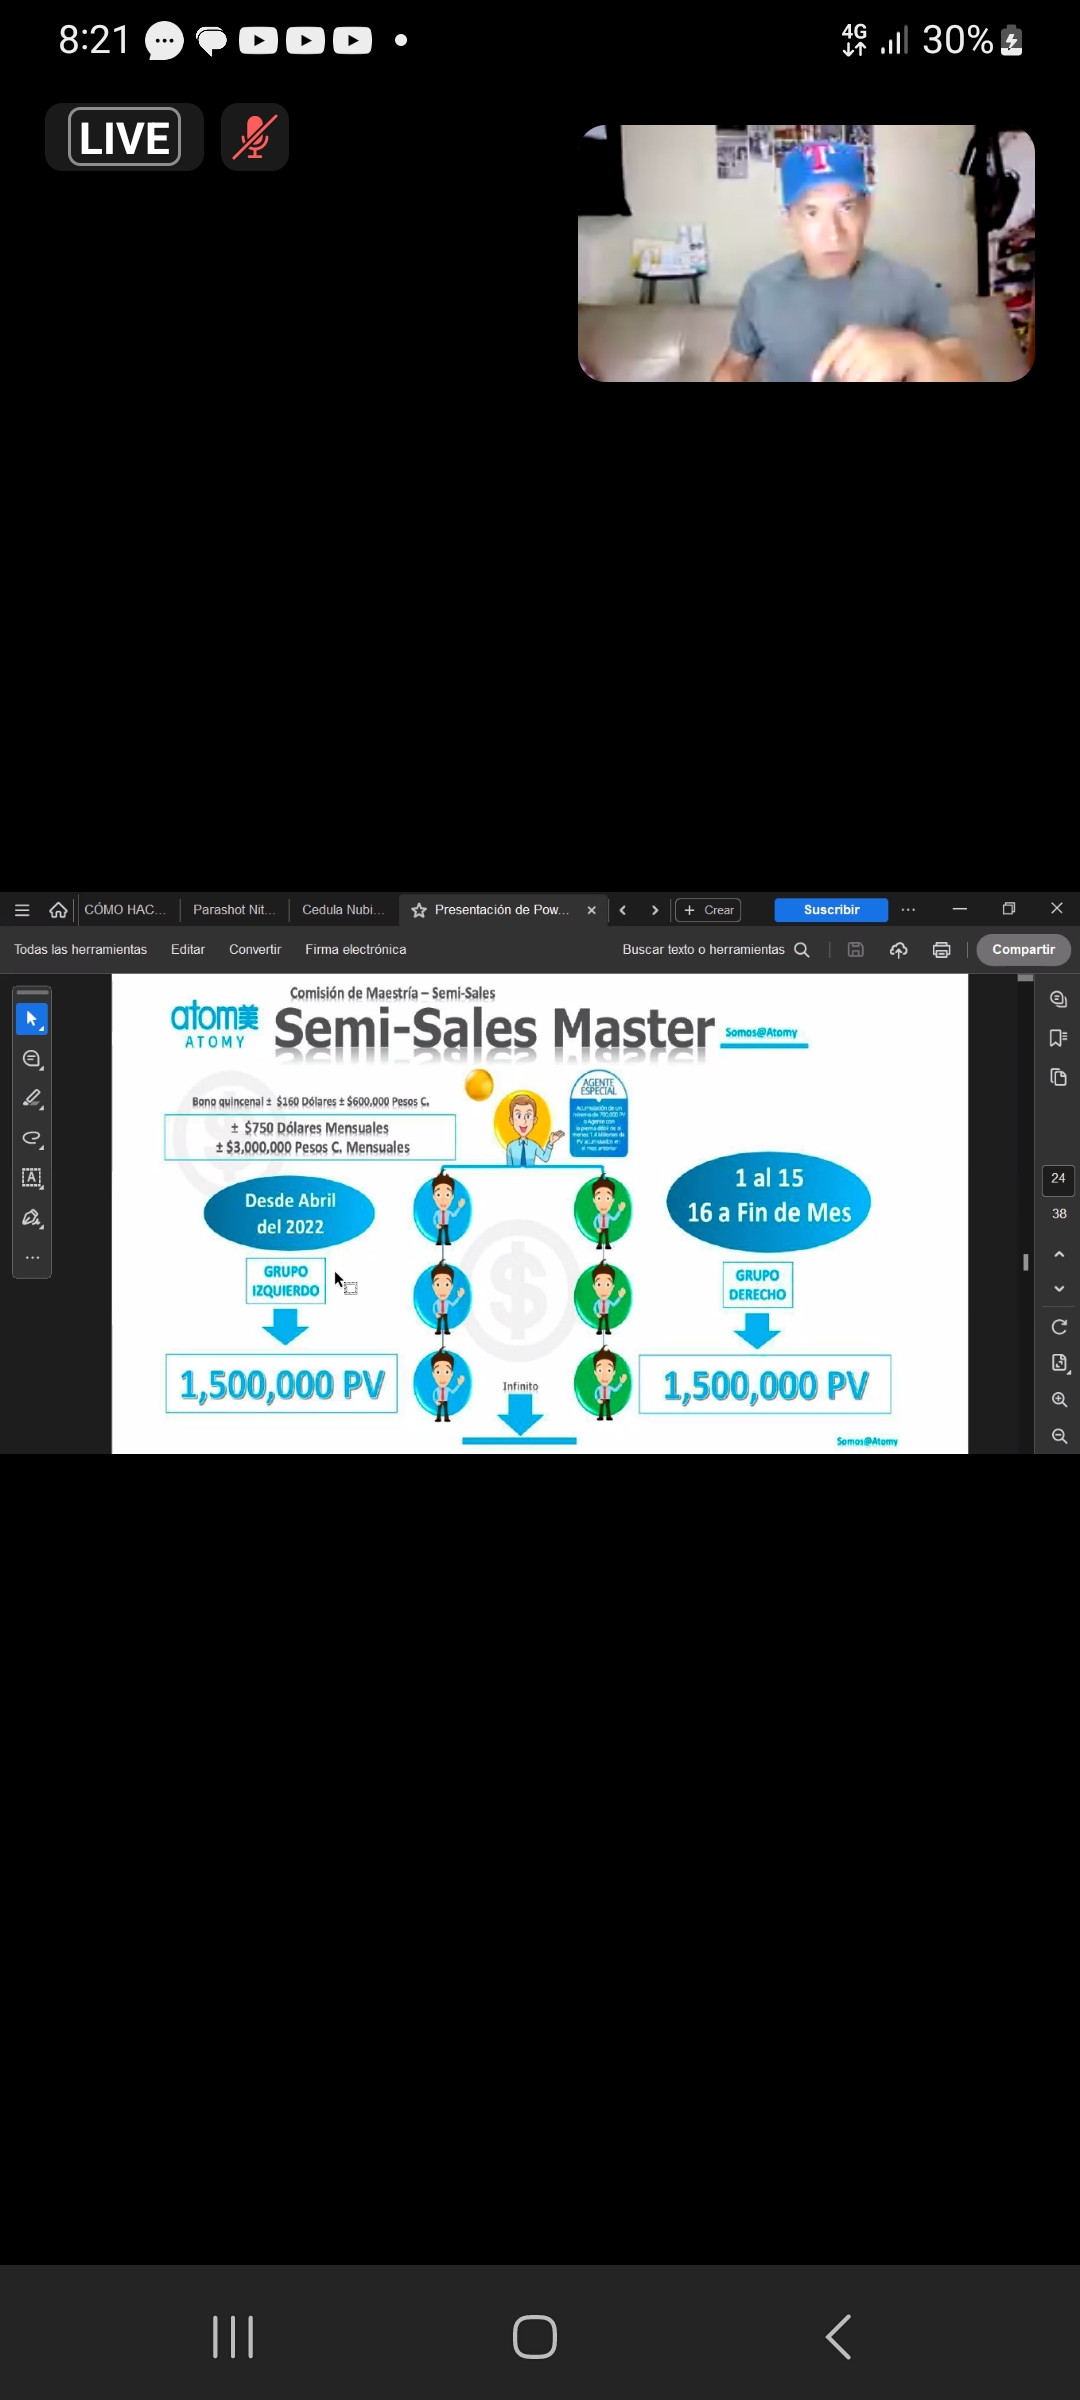Select the text box recognition tool
The width and height of the screenshot is (1080, 2400).
(x=32, y=1178)
